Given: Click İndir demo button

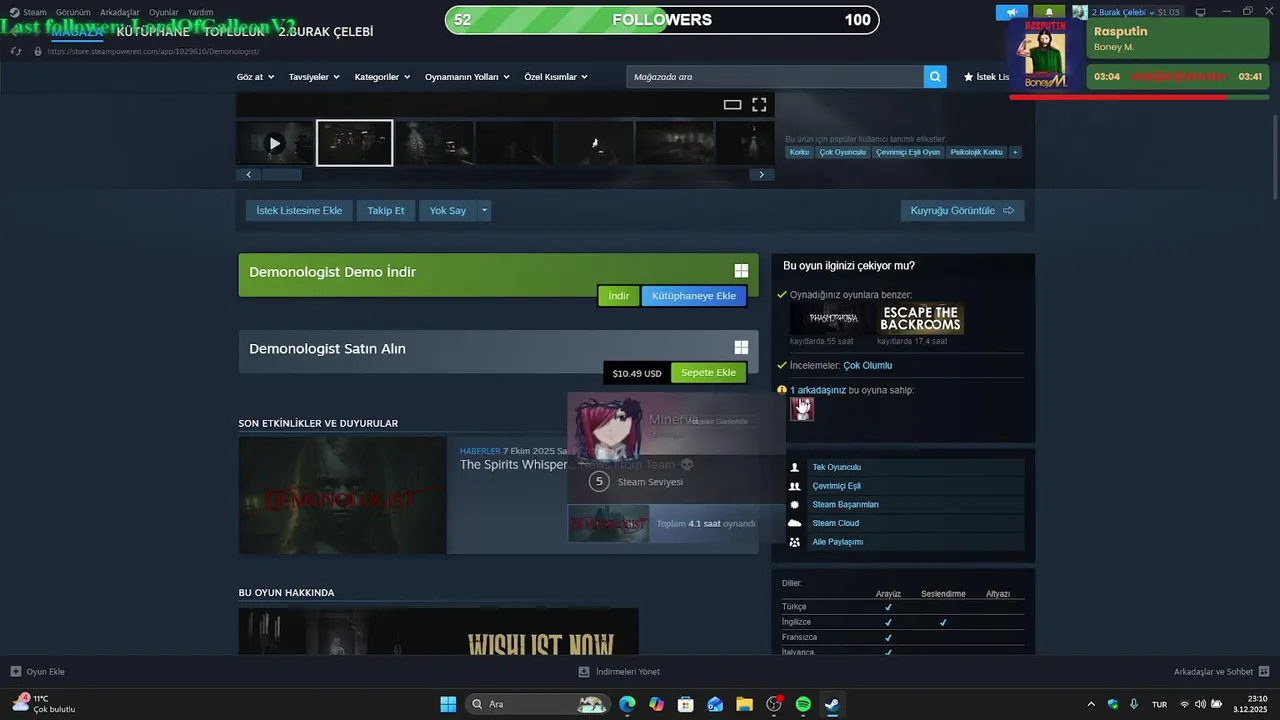Looking at the screenshot, I should pos(619,296).
